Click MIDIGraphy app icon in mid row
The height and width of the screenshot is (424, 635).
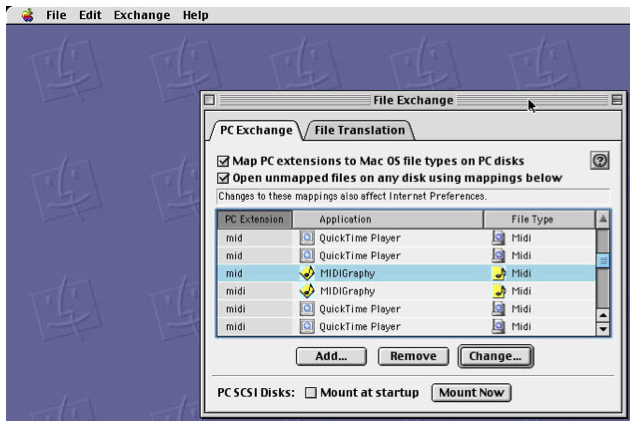307,273
